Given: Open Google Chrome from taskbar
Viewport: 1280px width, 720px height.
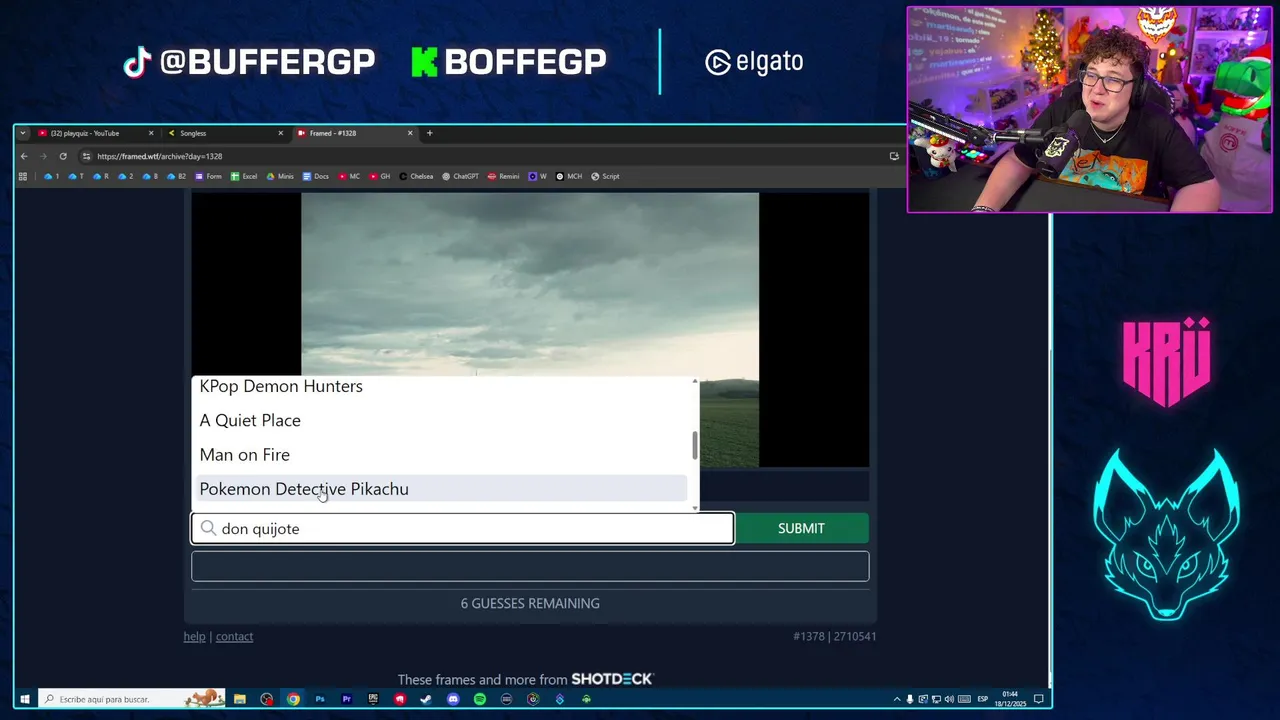Looking at the screenshot, I should click(x=293, y=699).
